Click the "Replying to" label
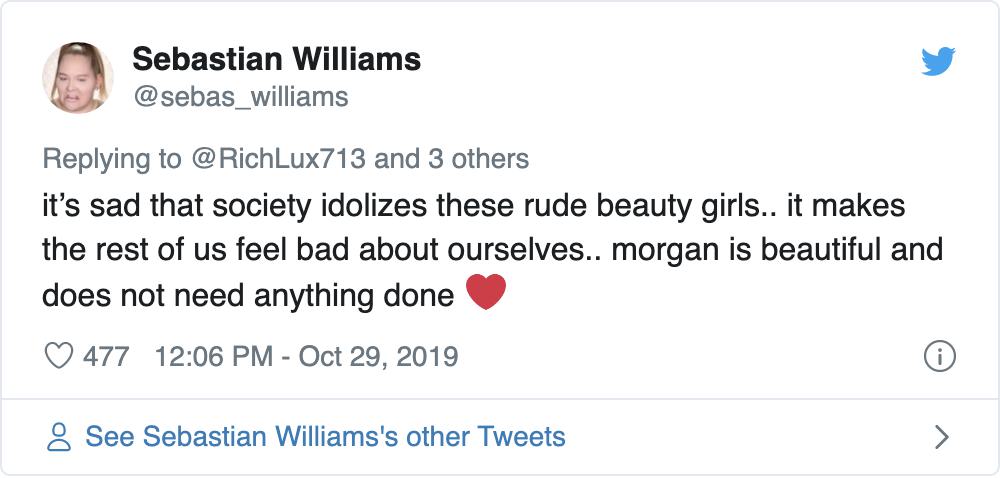Image resolution: width=1000 pixels, height=478 pixels. (111, 158)
